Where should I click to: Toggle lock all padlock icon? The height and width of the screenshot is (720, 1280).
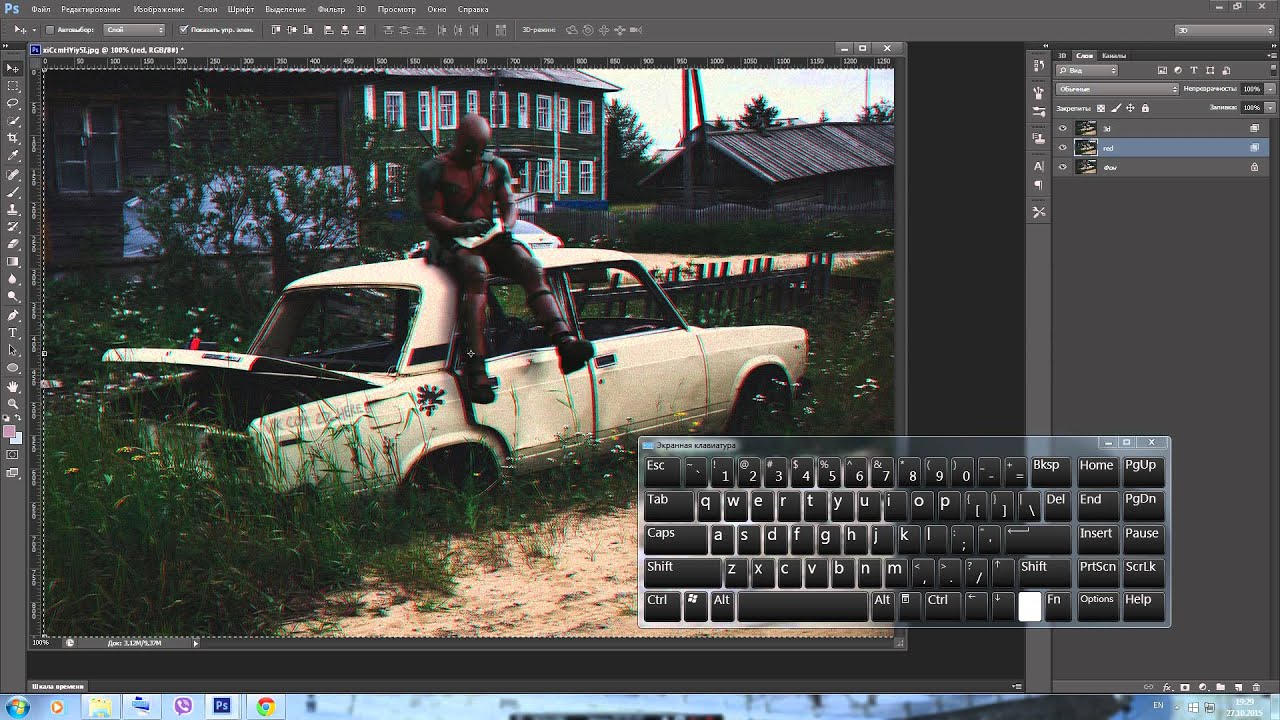click(1146, 107)
